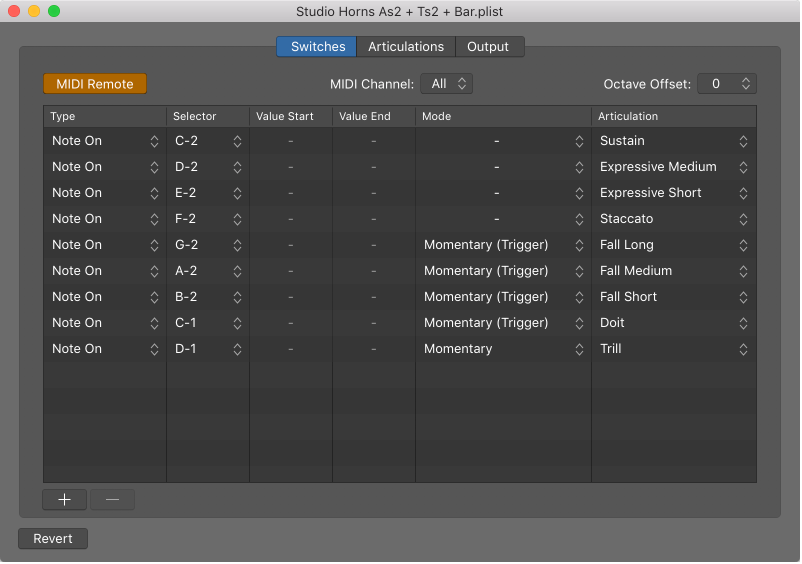Toggle the MIDI Remote button
802x564 pixels.
95,84
